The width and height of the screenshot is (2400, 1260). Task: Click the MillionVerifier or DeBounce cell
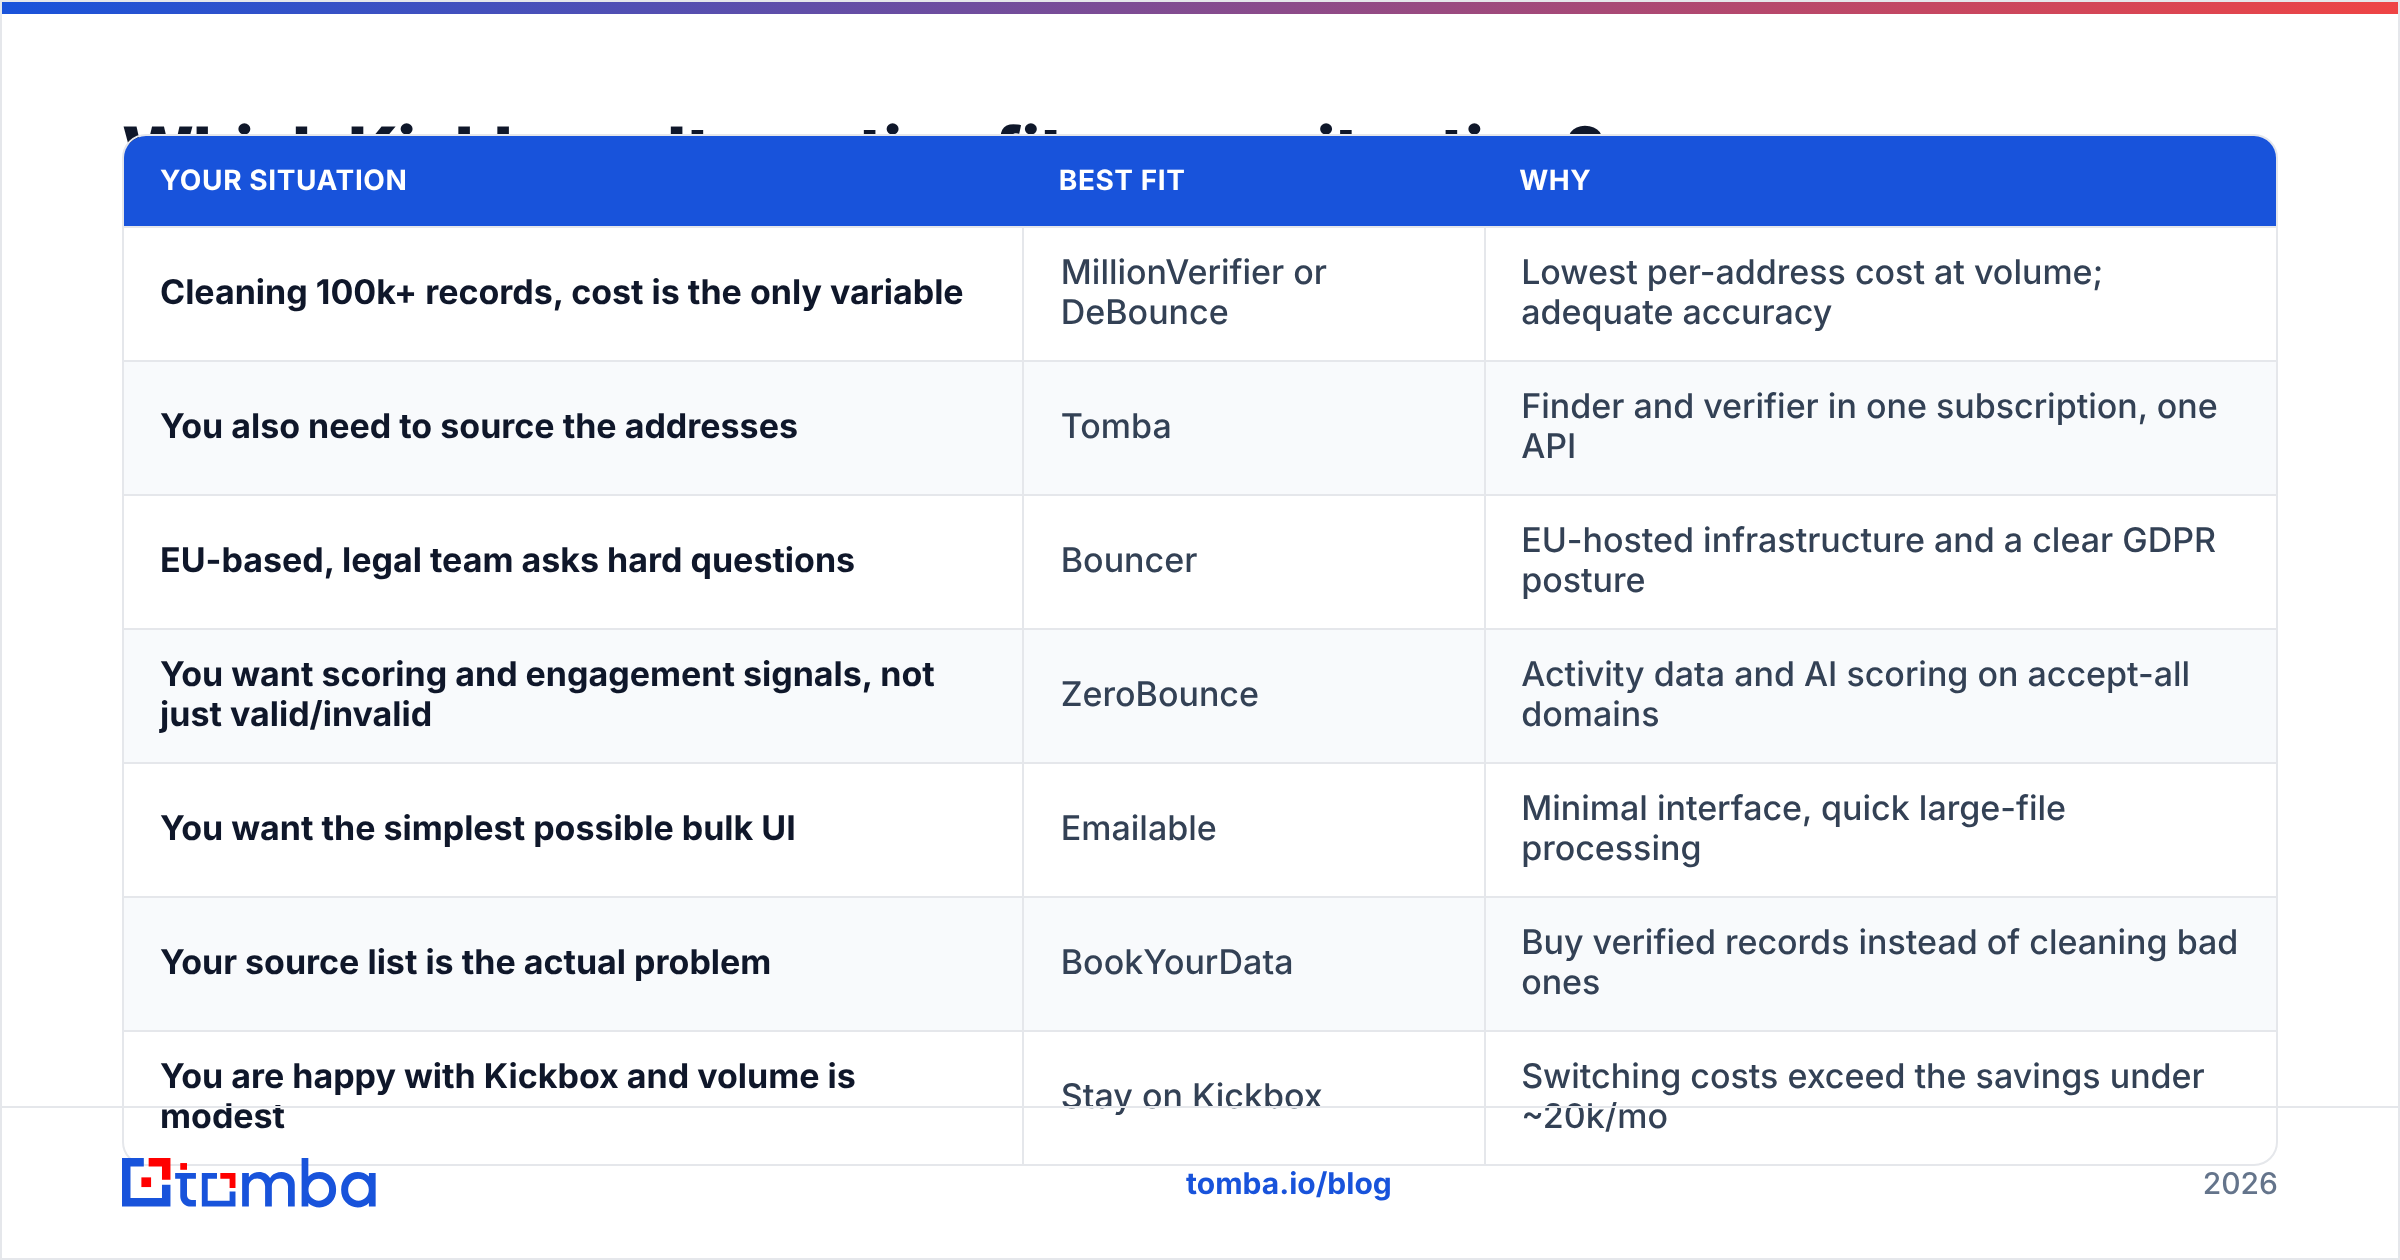(1254, 293)
